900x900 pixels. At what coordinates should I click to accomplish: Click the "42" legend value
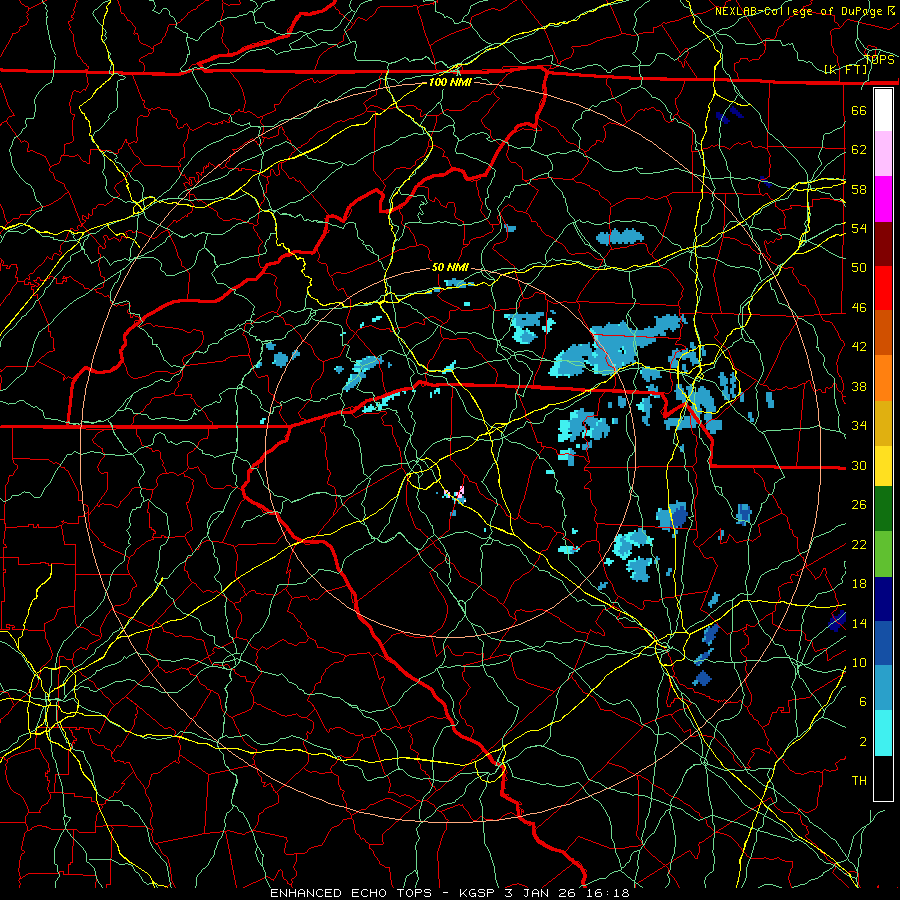pos(859,347)
